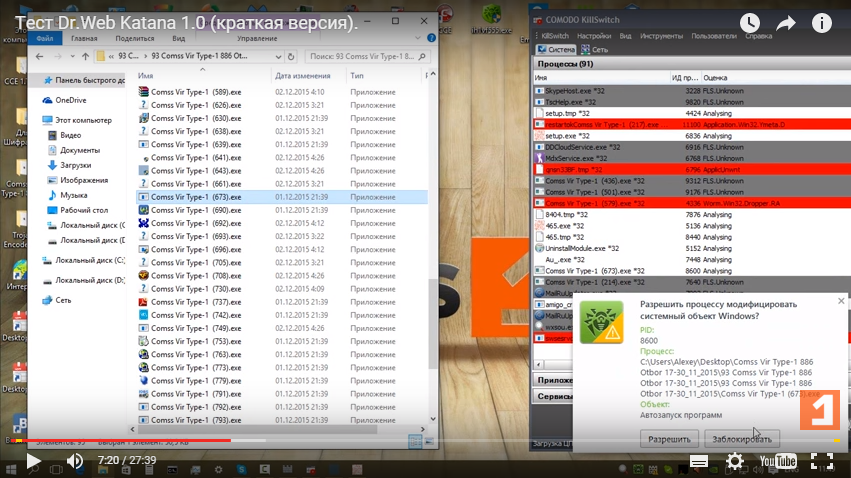Select Панель быстрого доступа in sidebar
Screen dimensions: 851x478
click(x=84, y=80)
